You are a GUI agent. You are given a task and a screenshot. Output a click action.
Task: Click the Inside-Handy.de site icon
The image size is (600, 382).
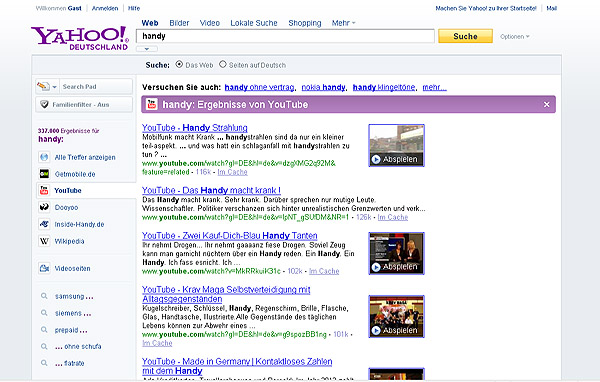44,224
